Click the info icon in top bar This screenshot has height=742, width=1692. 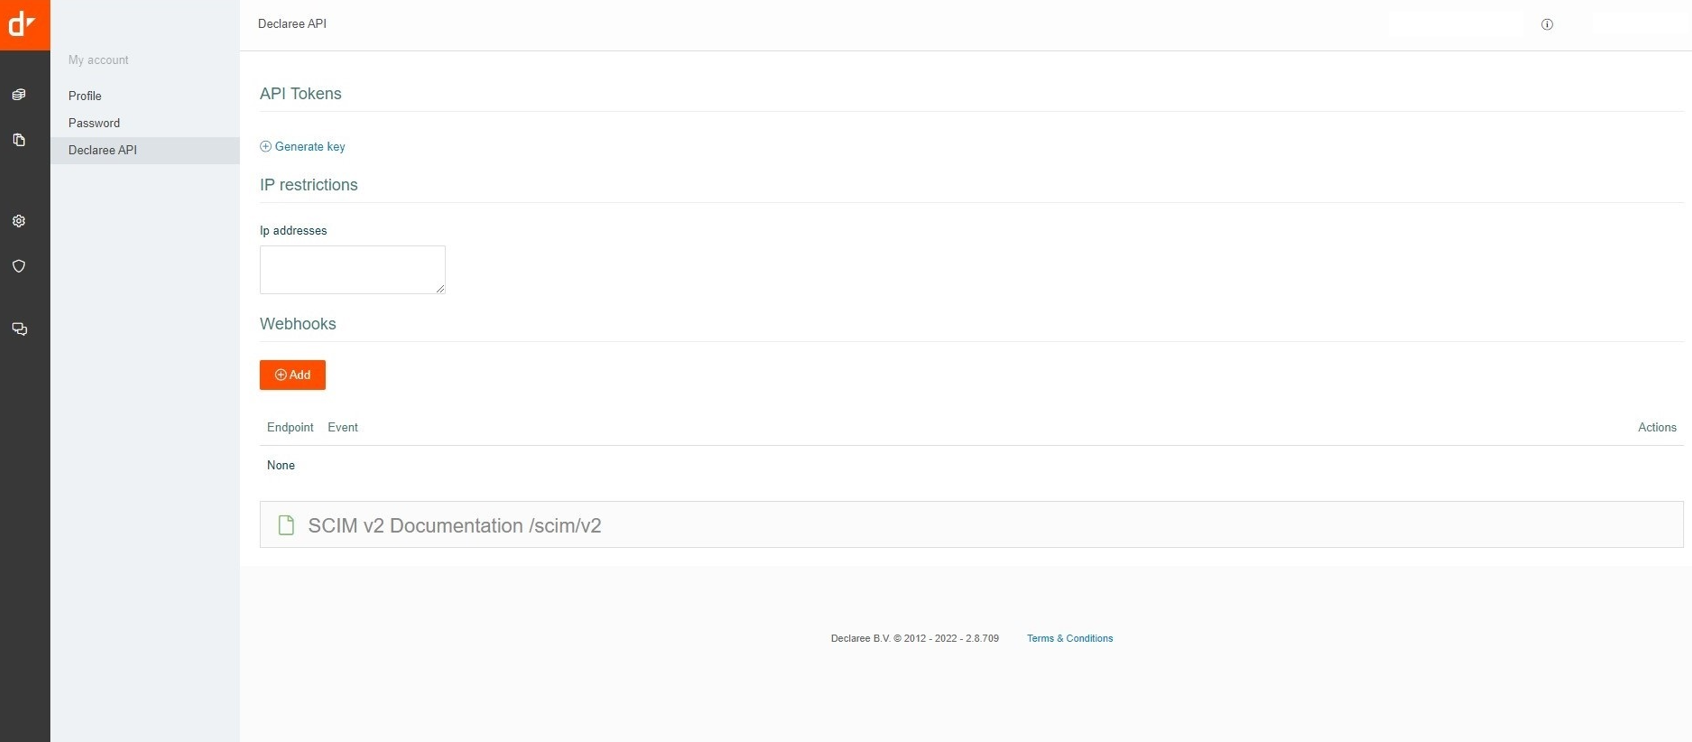point(1547,25)
